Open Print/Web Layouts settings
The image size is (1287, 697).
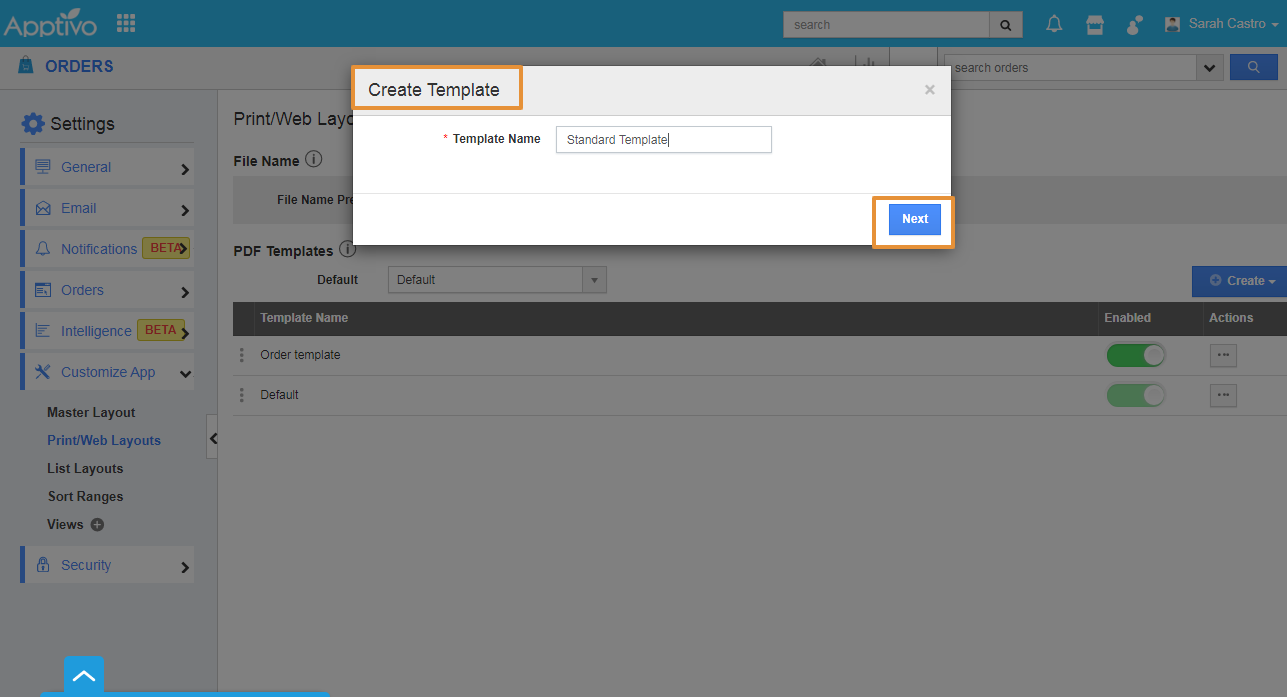pyautogui.click(x=104, y=440)
